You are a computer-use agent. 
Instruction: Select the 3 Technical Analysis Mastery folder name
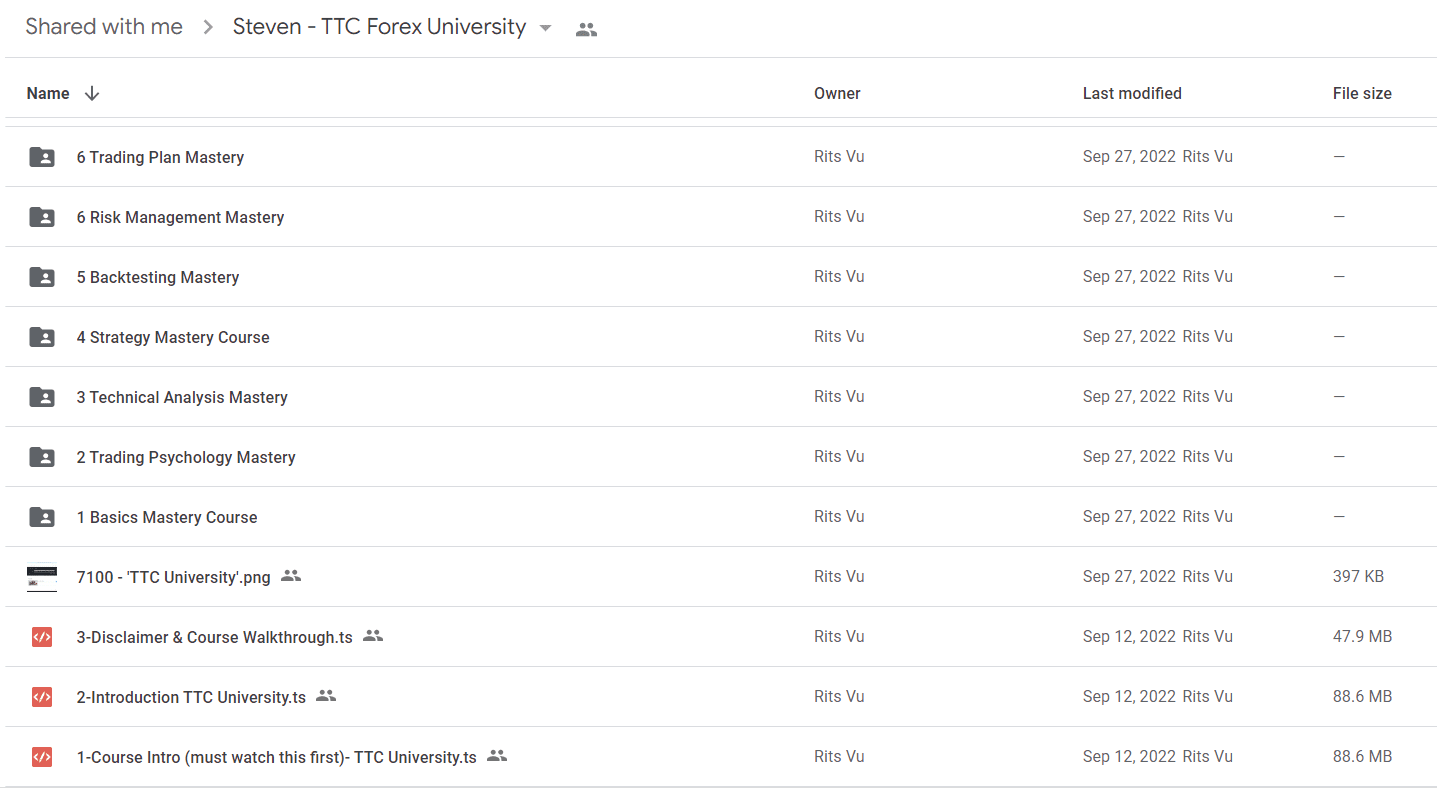coord(182,397)
